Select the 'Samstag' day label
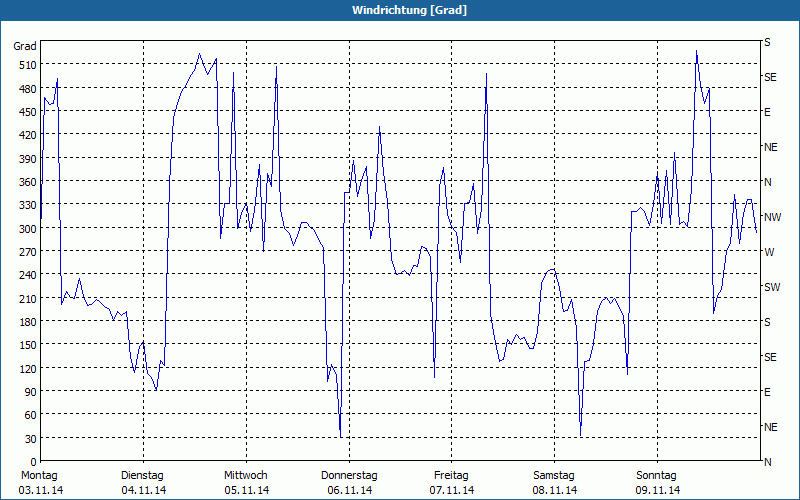The image size is (800, 500). point(554,476)
